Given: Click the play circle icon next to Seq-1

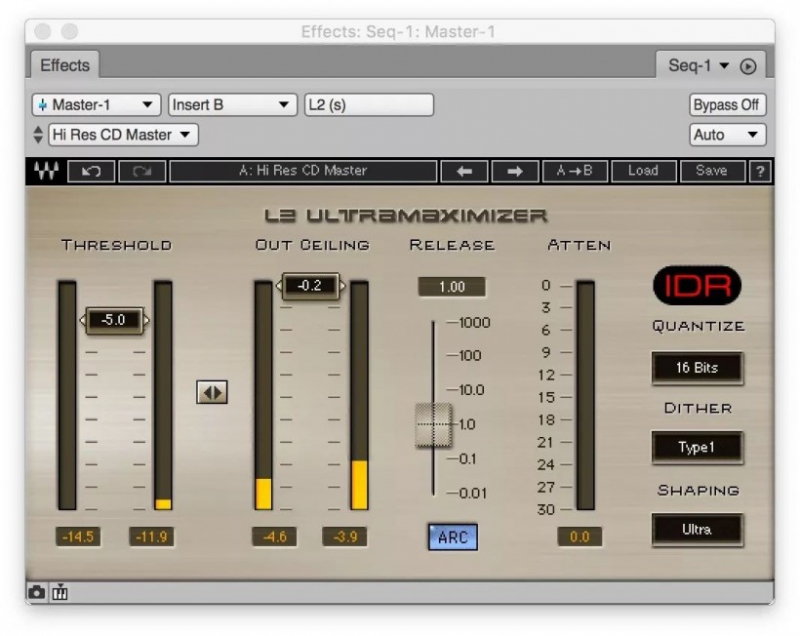Looking at the screenshot, I should pyautogui.click(x=748, y=66).
